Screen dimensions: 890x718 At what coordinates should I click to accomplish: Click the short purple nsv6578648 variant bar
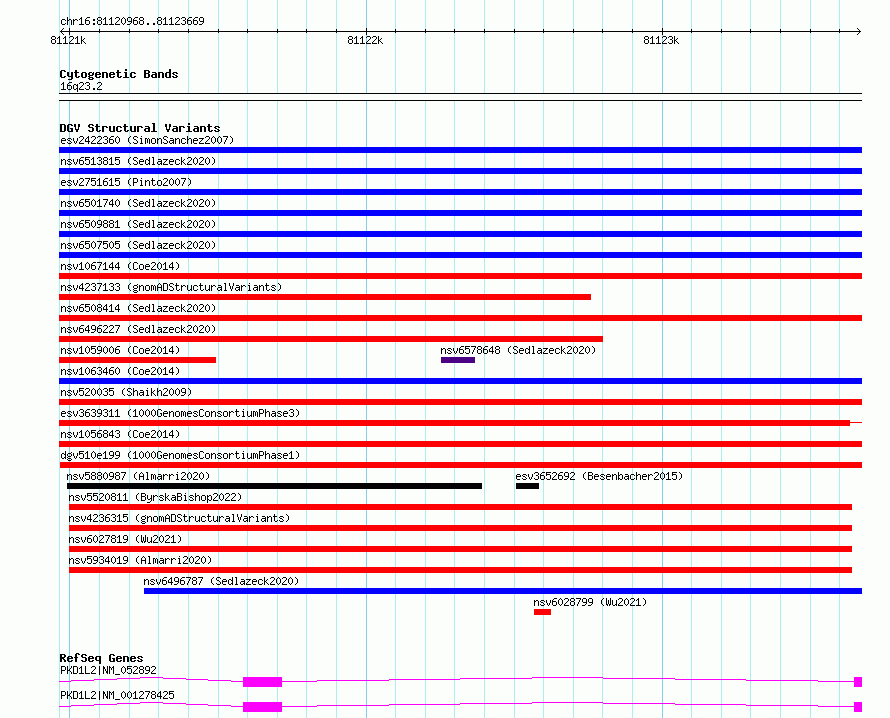(457, 360)
